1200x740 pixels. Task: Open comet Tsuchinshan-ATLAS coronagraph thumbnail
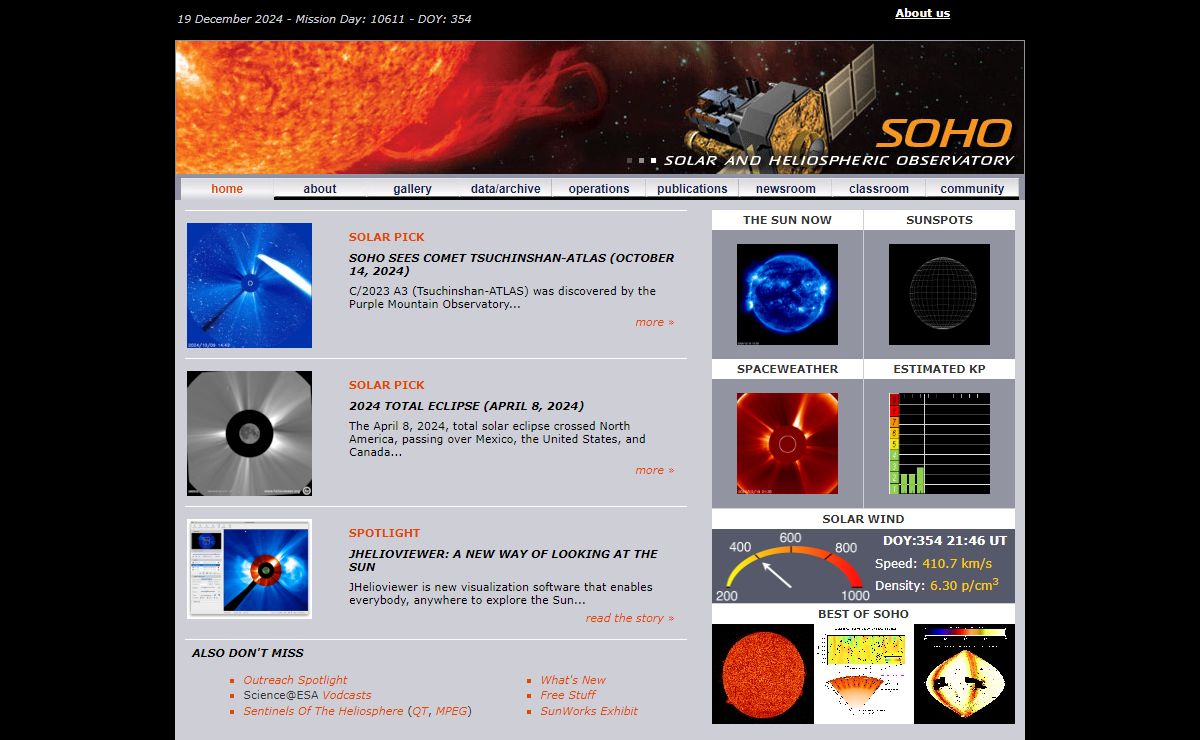249,285
